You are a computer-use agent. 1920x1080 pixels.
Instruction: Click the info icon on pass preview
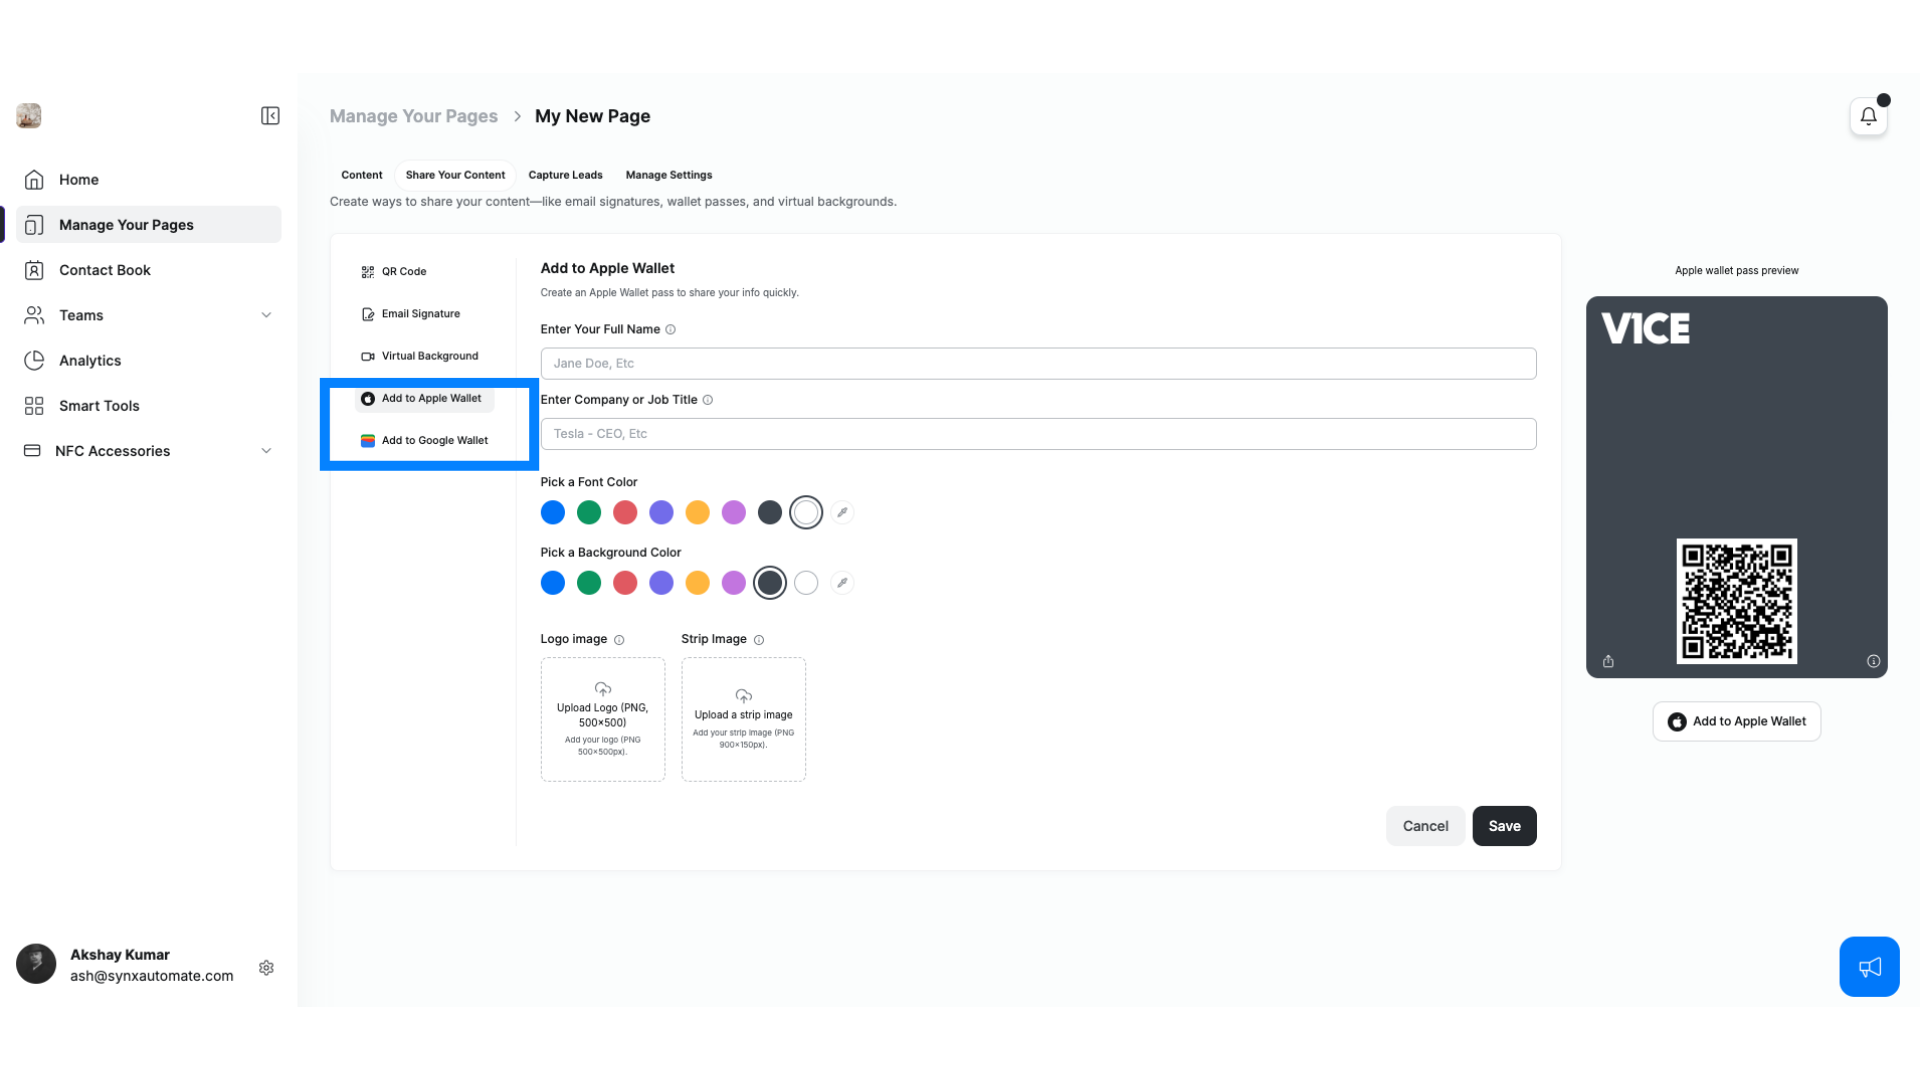coord(1873,662)
